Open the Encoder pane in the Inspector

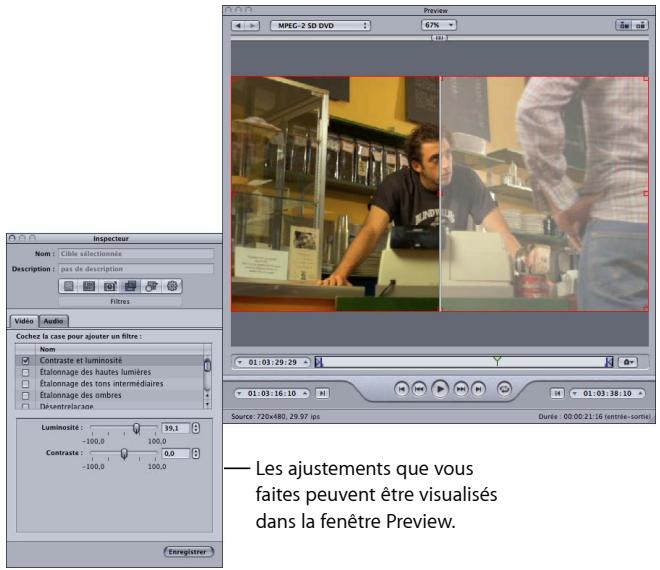[89, 286]
